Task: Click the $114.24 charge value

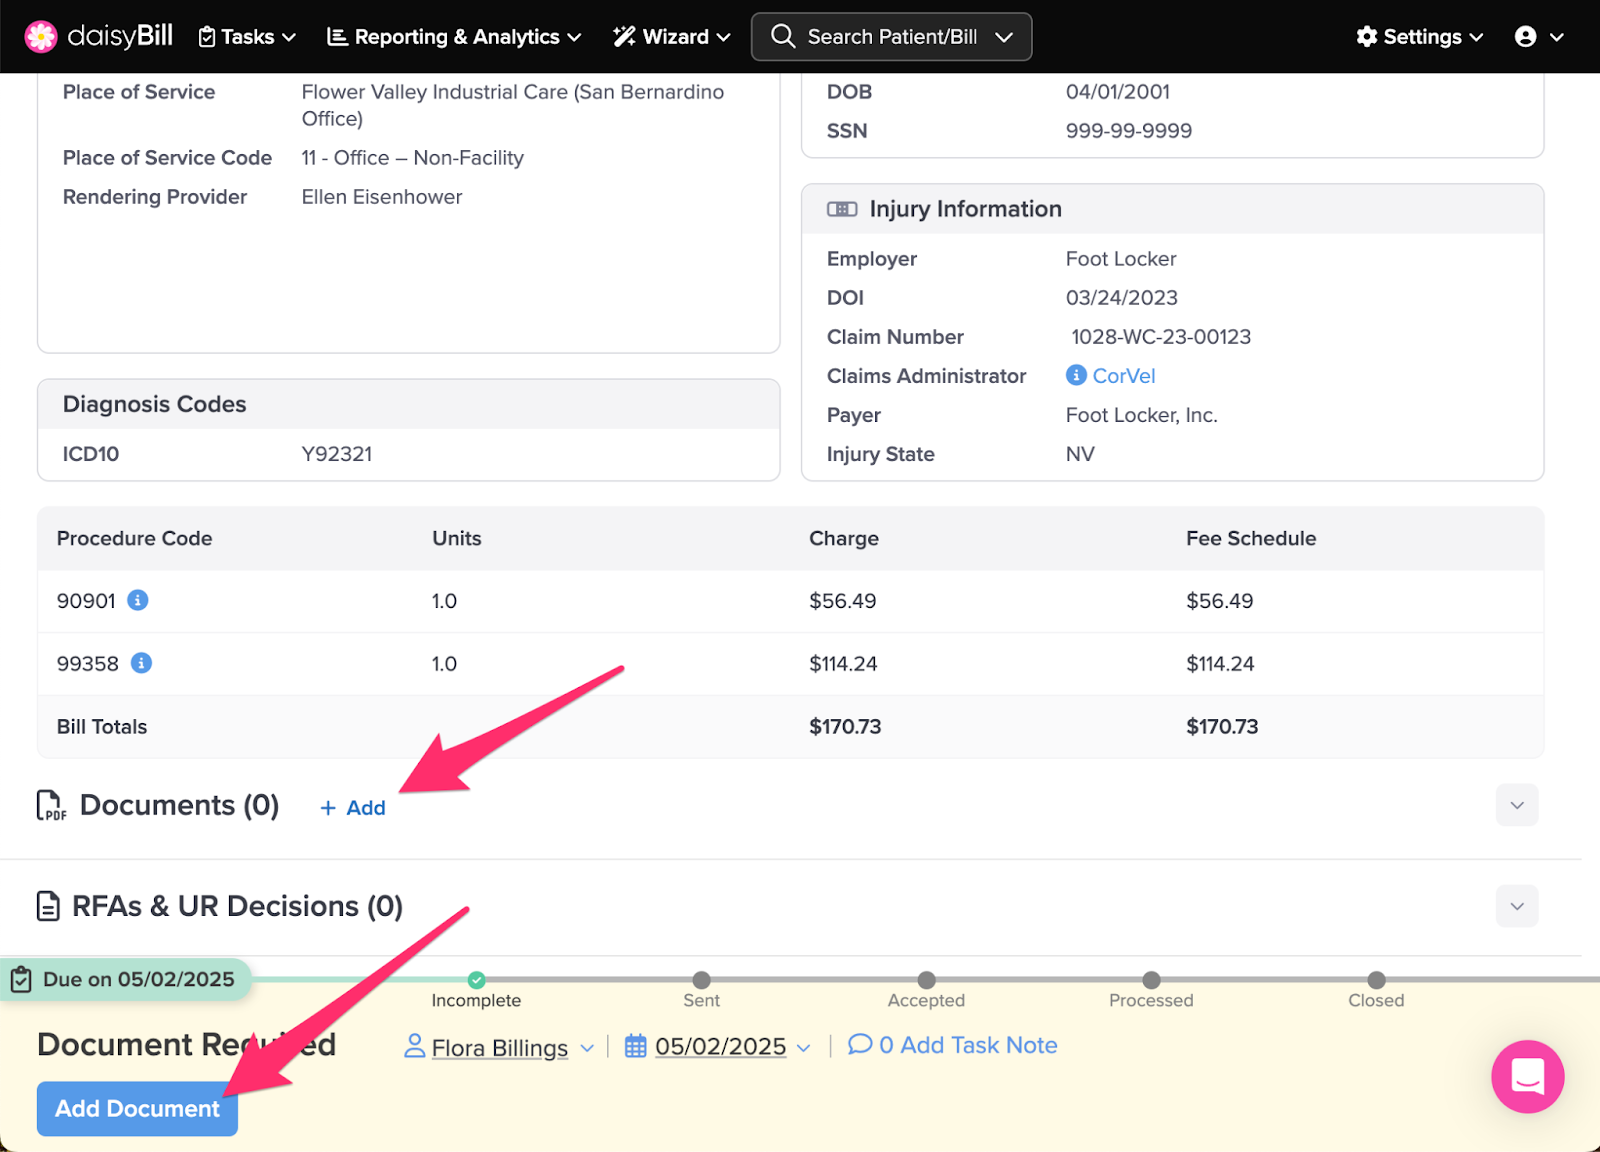Action: point(843,664)
